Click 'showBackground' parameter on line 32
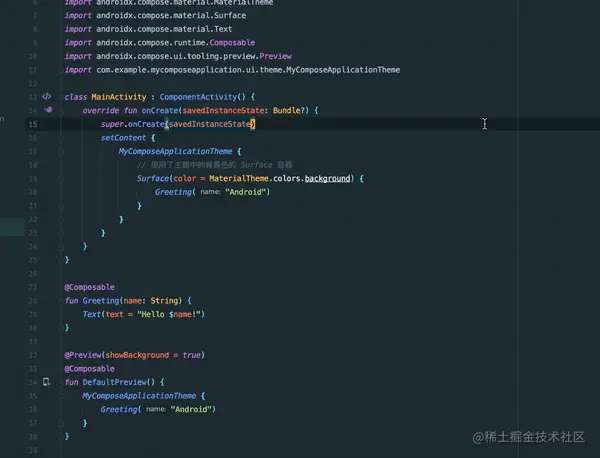 (137, 355)
